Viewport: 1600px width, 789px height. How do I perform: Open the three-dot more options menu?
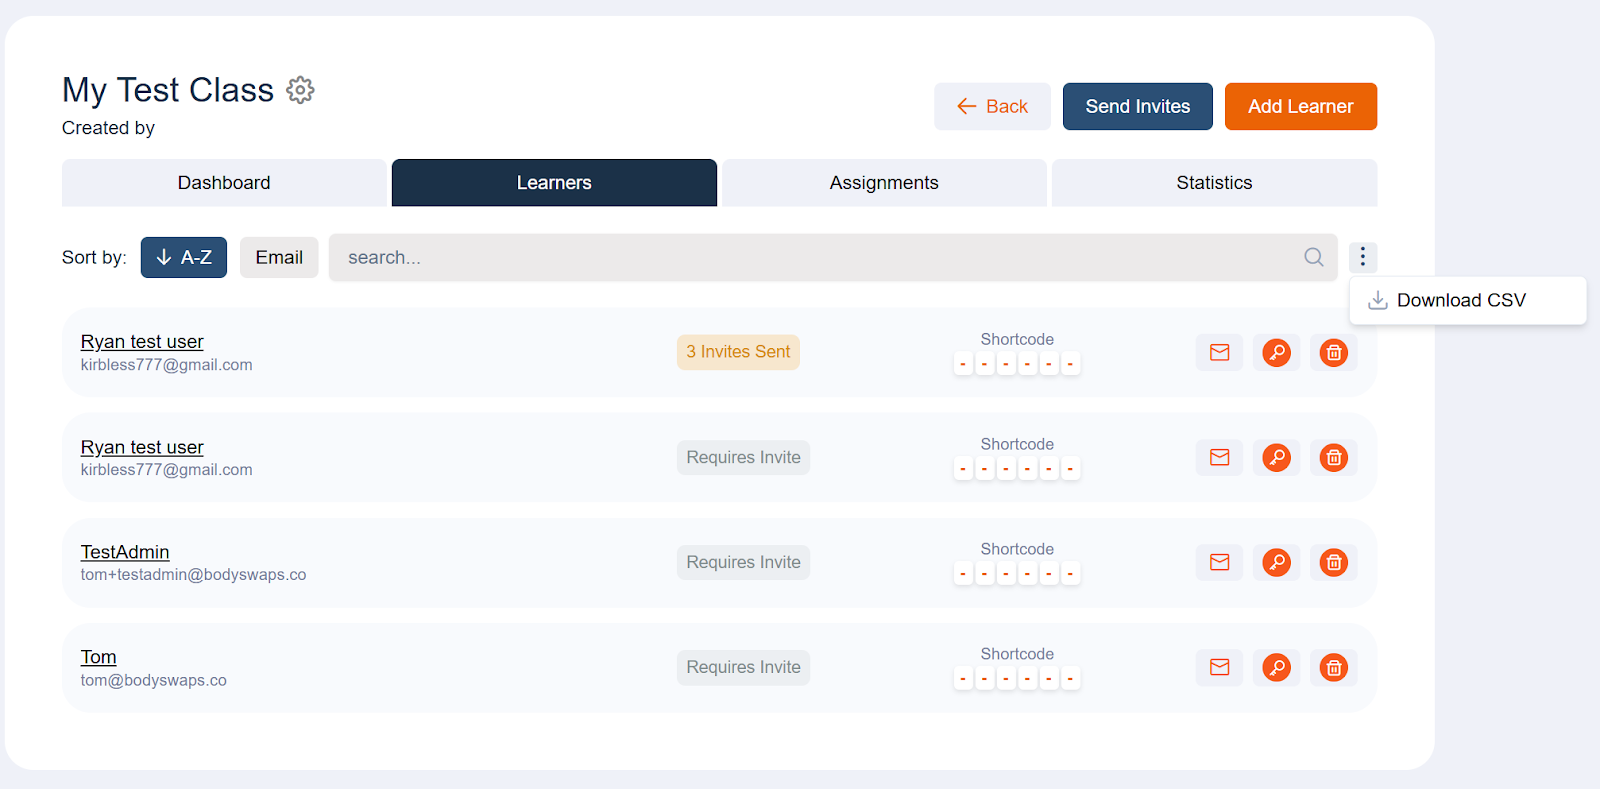(1362, 257)
